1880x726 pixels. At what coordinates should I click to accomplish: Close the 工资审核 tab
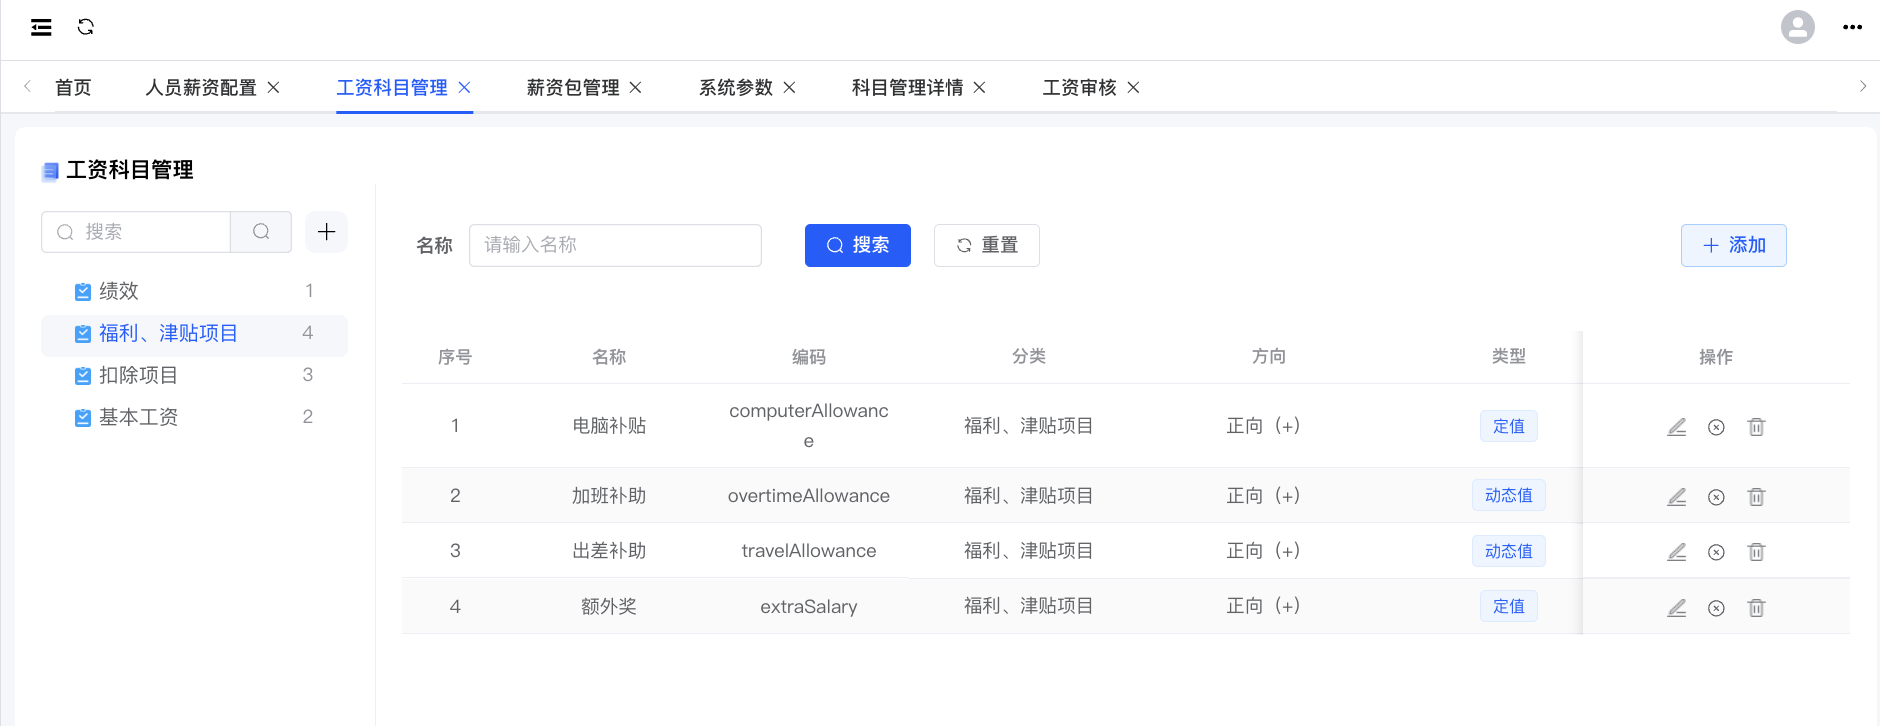(1133, 88)
